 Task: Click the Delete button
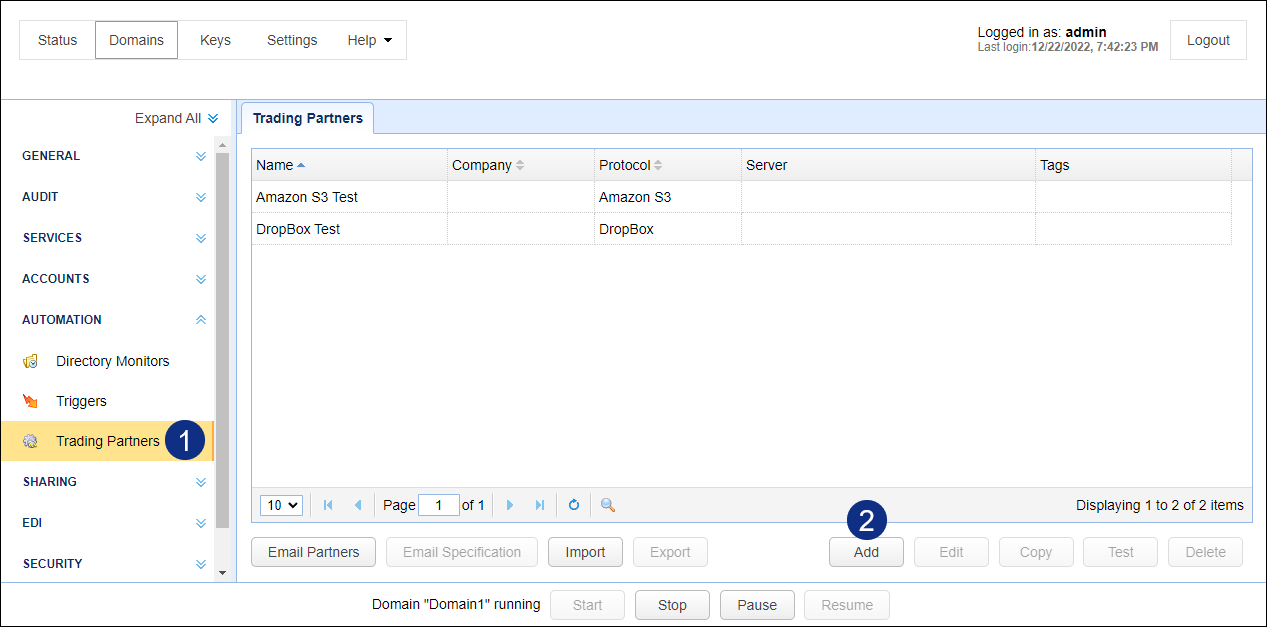(1206, 552)
